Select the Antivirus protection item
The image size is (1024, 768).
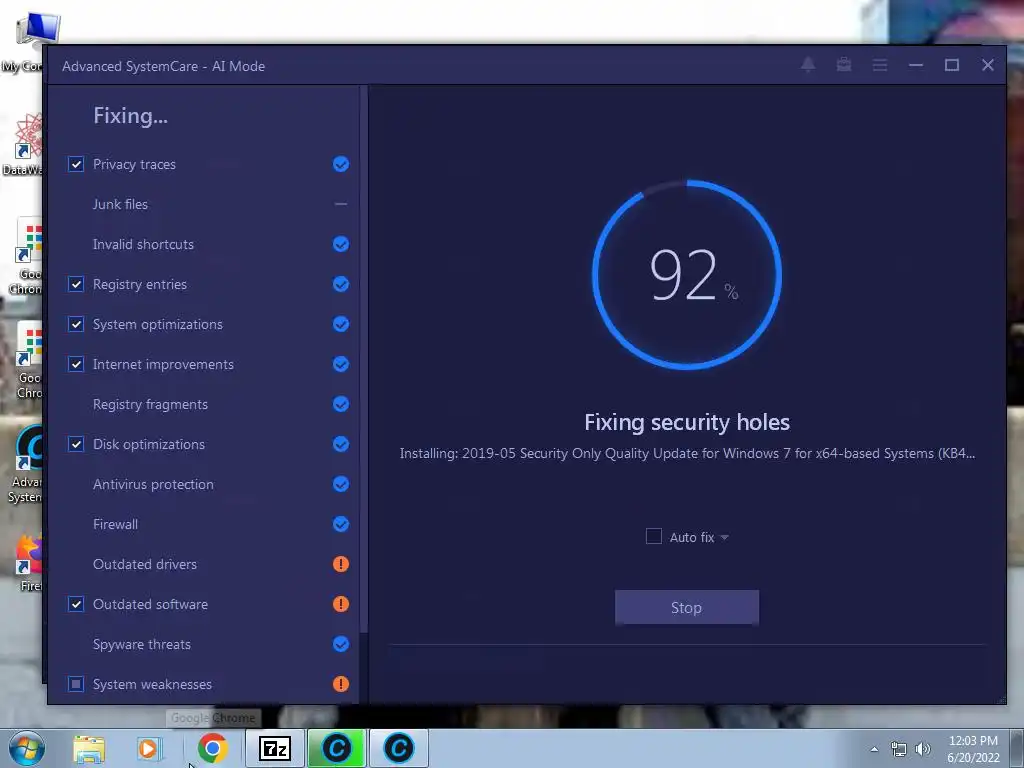[x=153, y=484]
